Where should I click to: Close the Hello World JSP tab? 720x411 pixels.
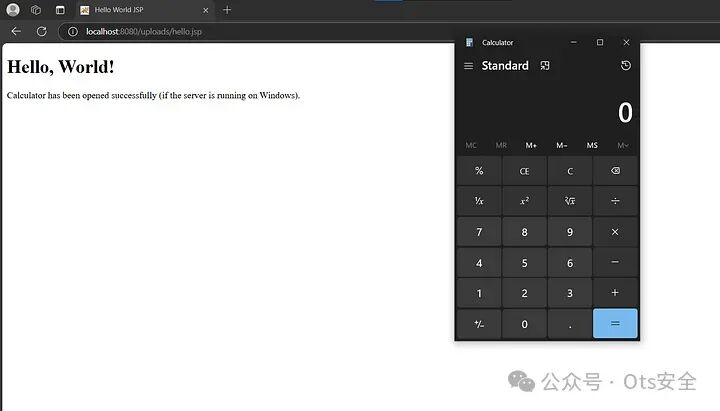(x=205, y=10)
